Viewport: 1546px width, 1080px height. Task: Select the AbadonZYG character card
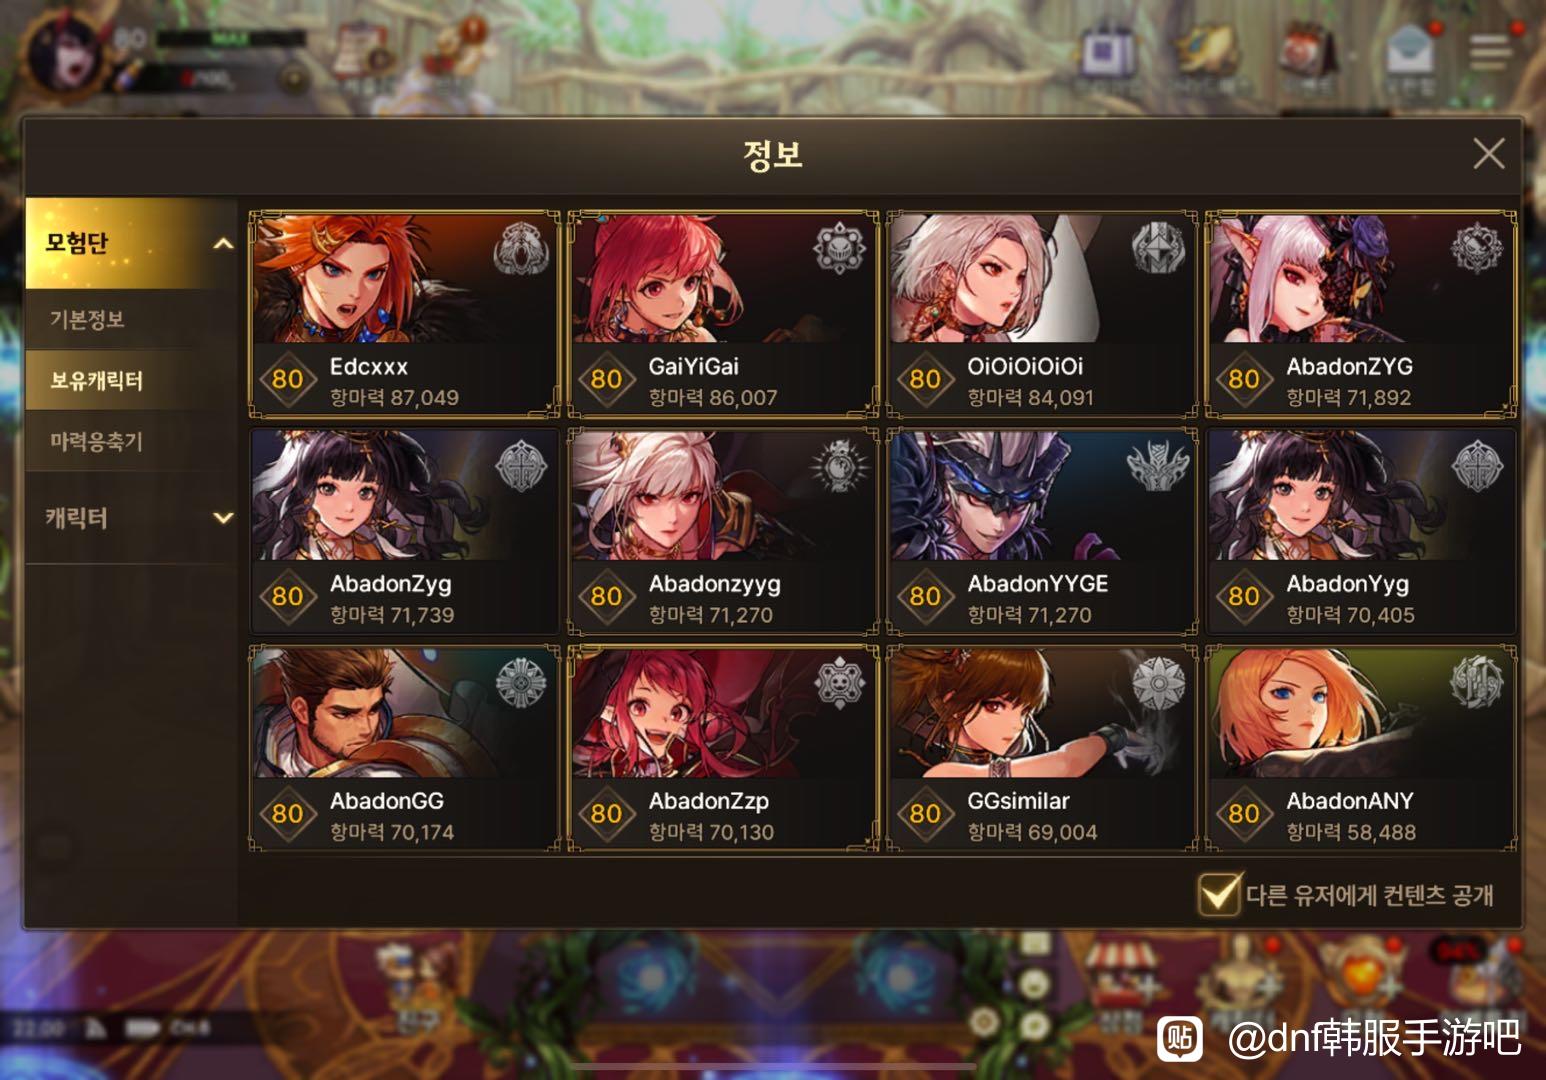[1361, 314]
